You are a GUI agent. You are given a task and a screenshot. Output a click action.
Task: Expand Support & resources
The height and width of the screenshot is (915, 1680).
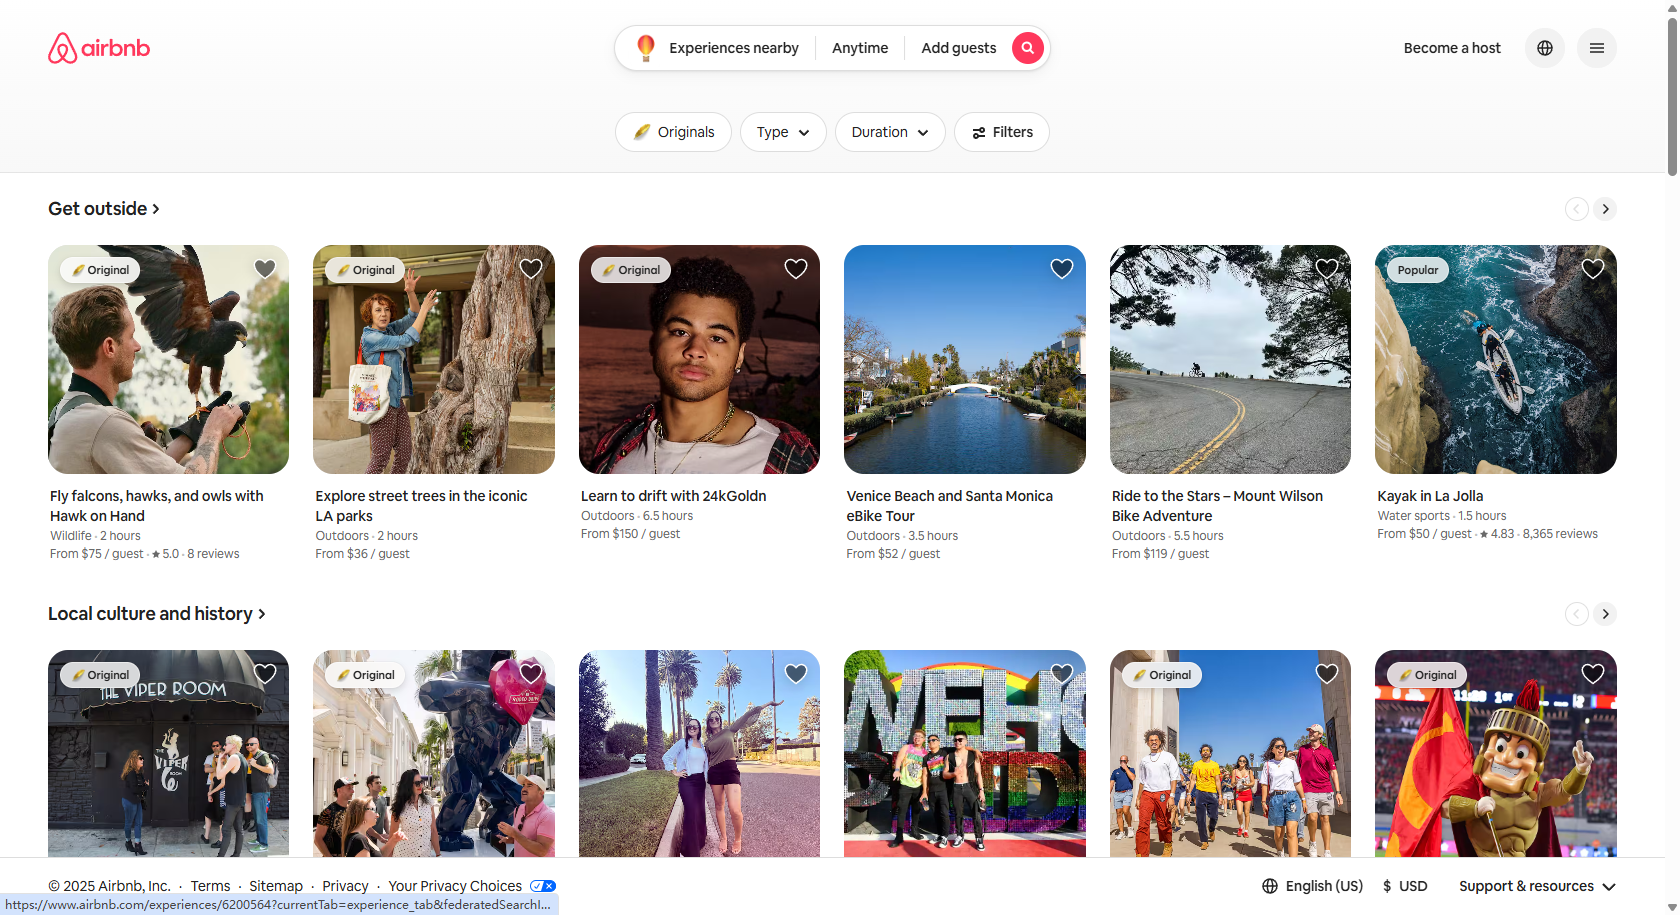pos(1536,885)
